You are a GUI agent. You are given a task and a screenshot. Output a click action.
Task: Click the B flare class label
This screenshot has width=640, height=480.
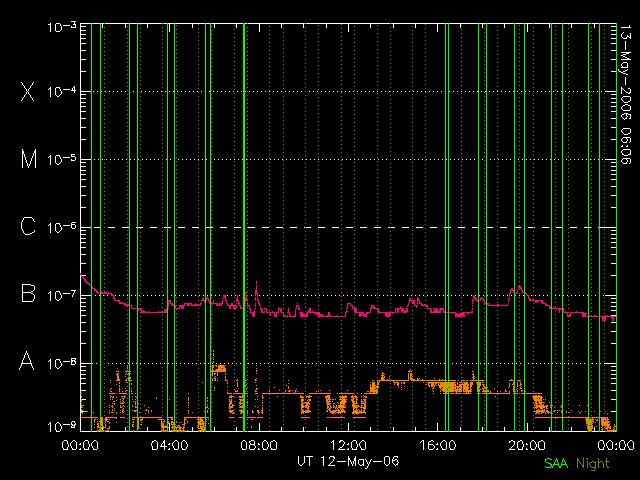28,293
